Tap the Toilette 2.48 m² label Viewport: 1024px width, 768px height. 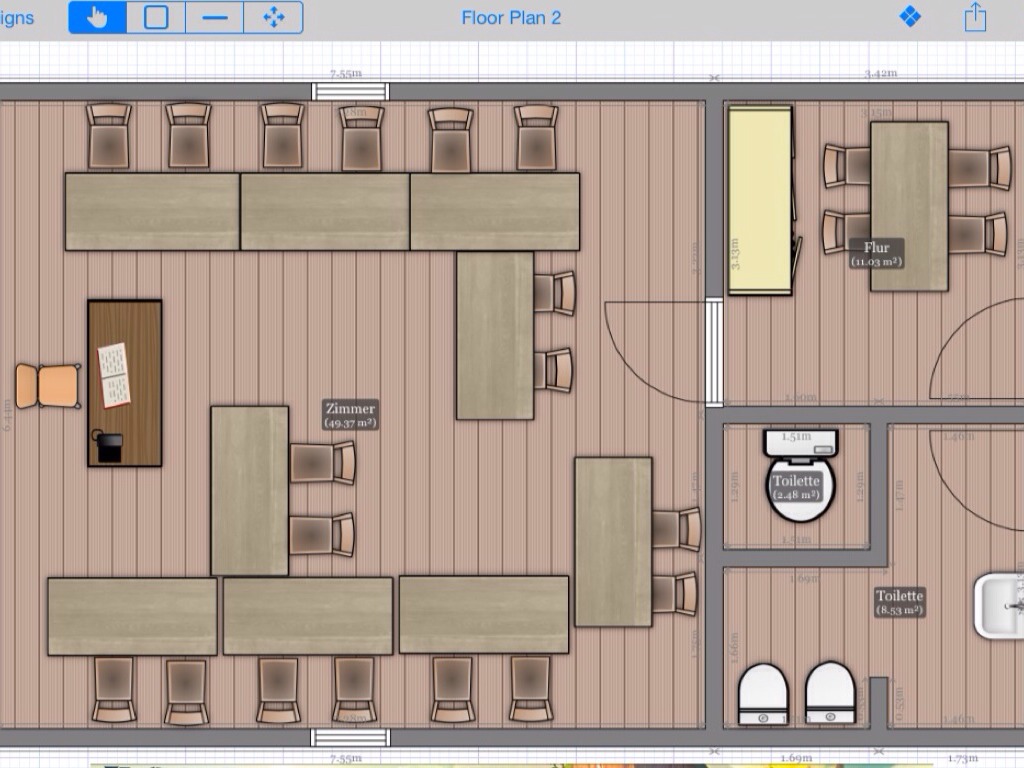click(x=796, y=487)
